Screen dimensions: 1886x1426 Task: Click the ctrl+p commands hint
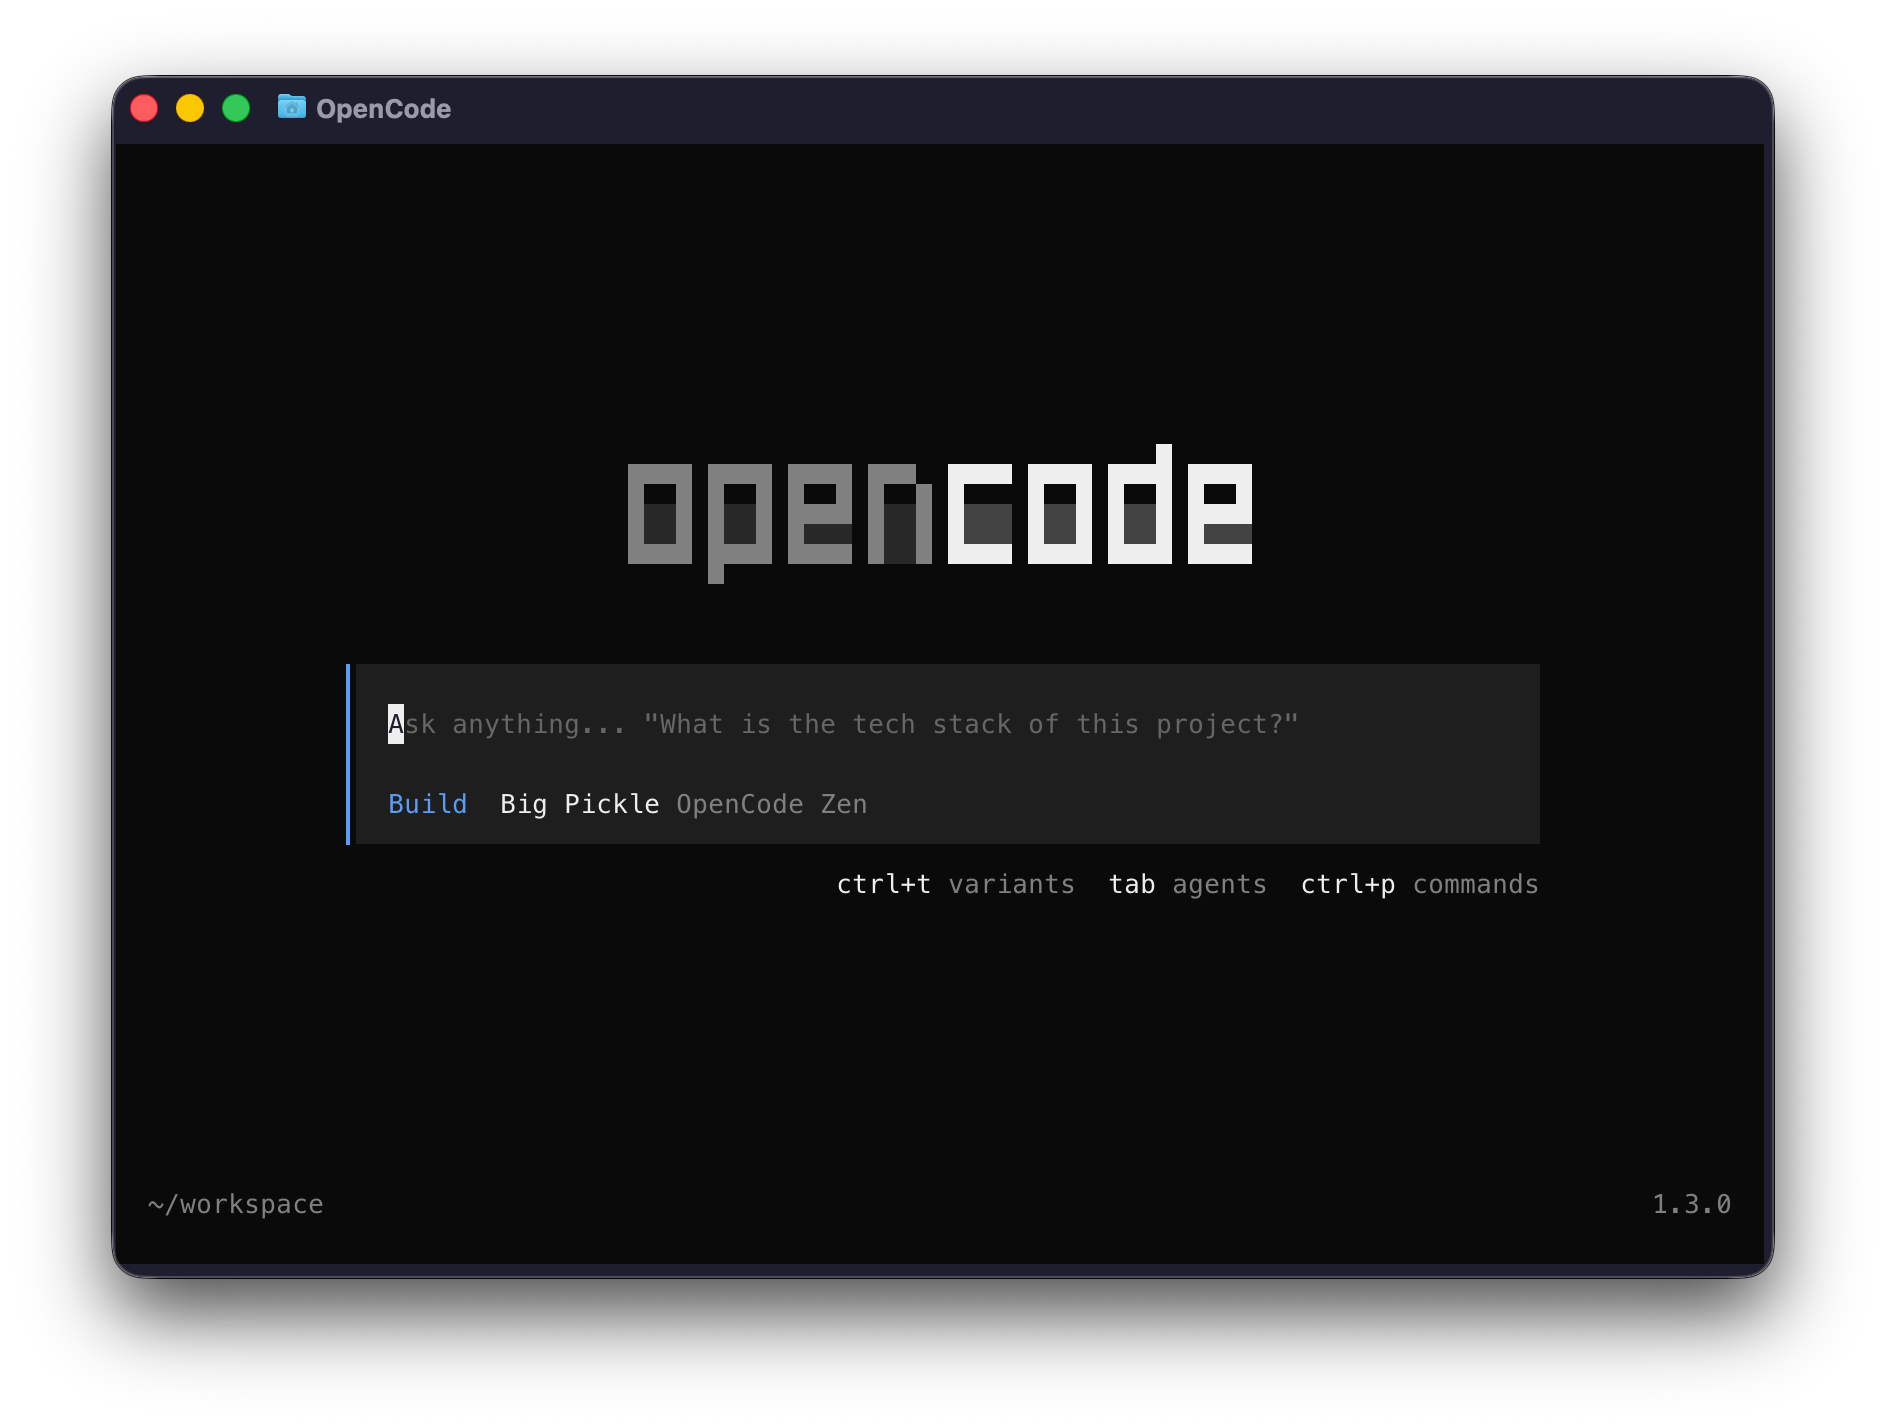click(x=1420, y=884)
